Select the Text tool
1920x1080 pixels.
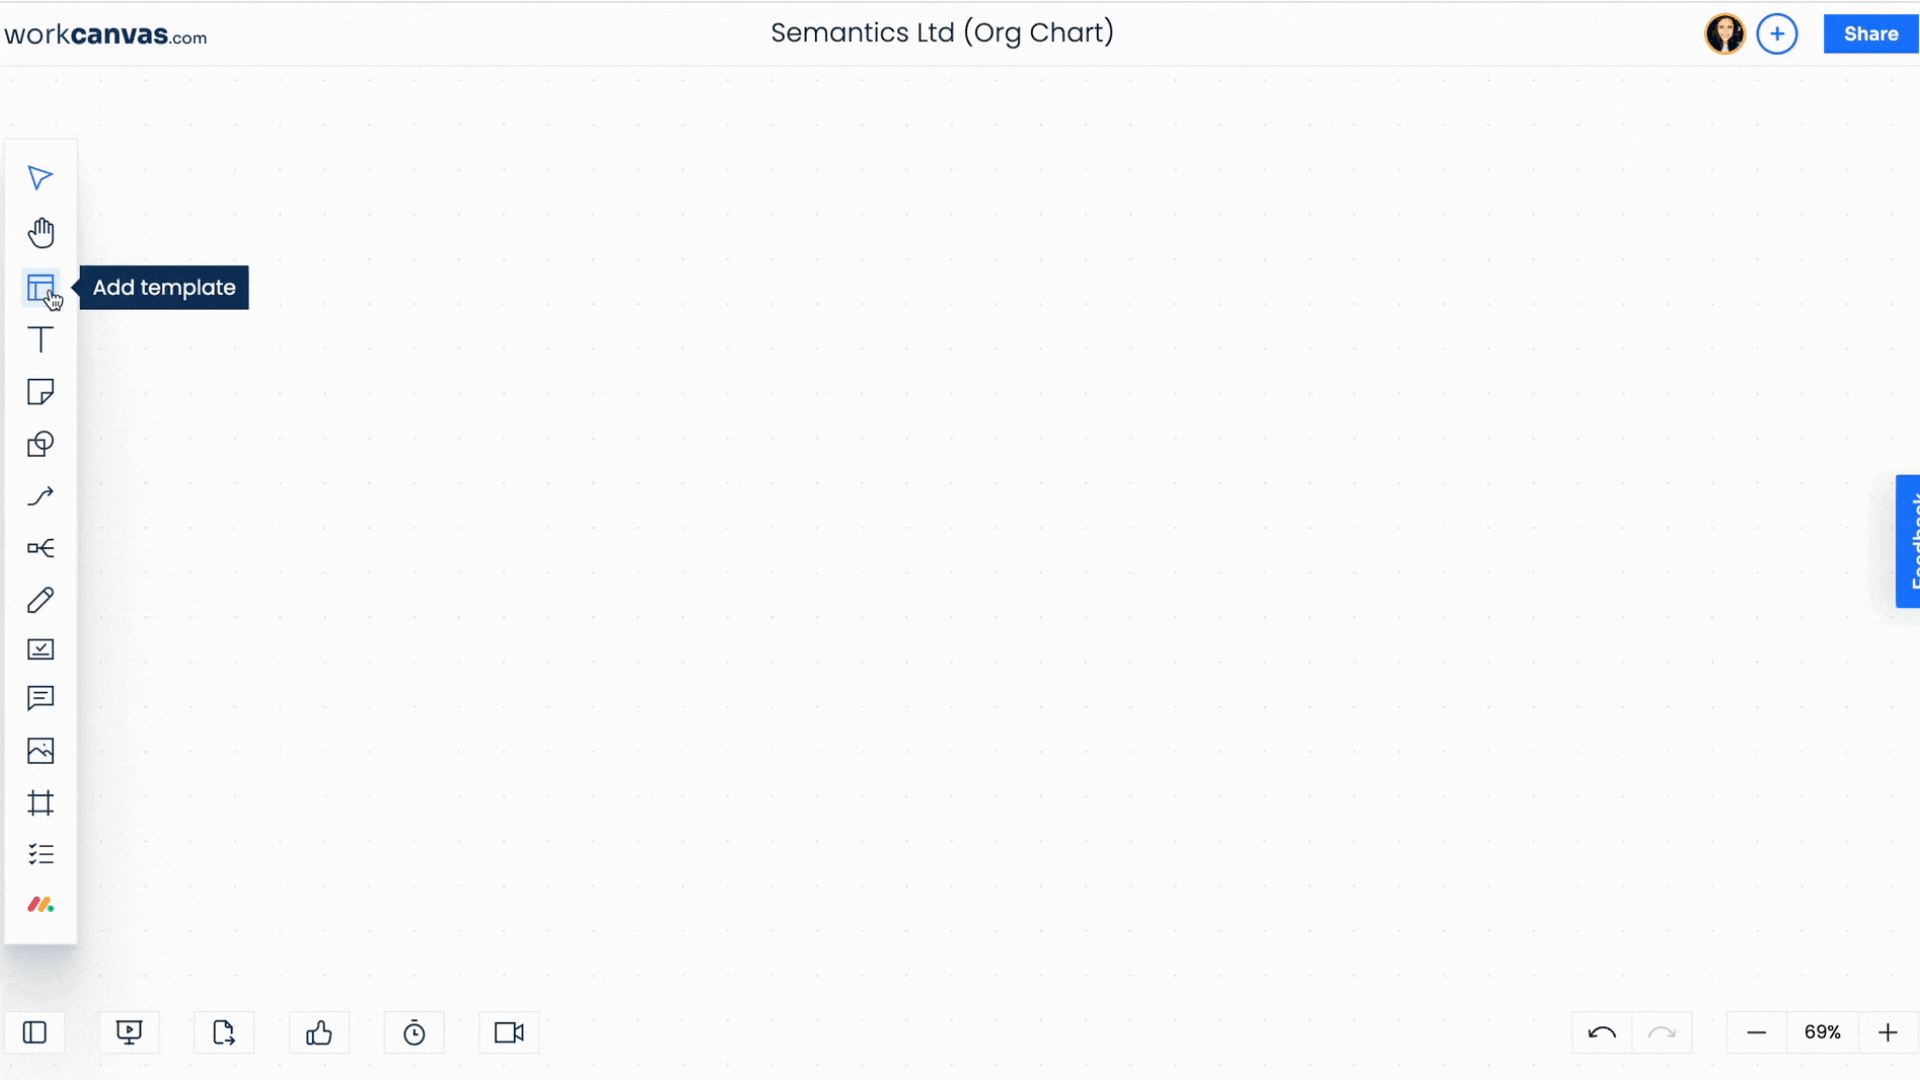point(40,340)
